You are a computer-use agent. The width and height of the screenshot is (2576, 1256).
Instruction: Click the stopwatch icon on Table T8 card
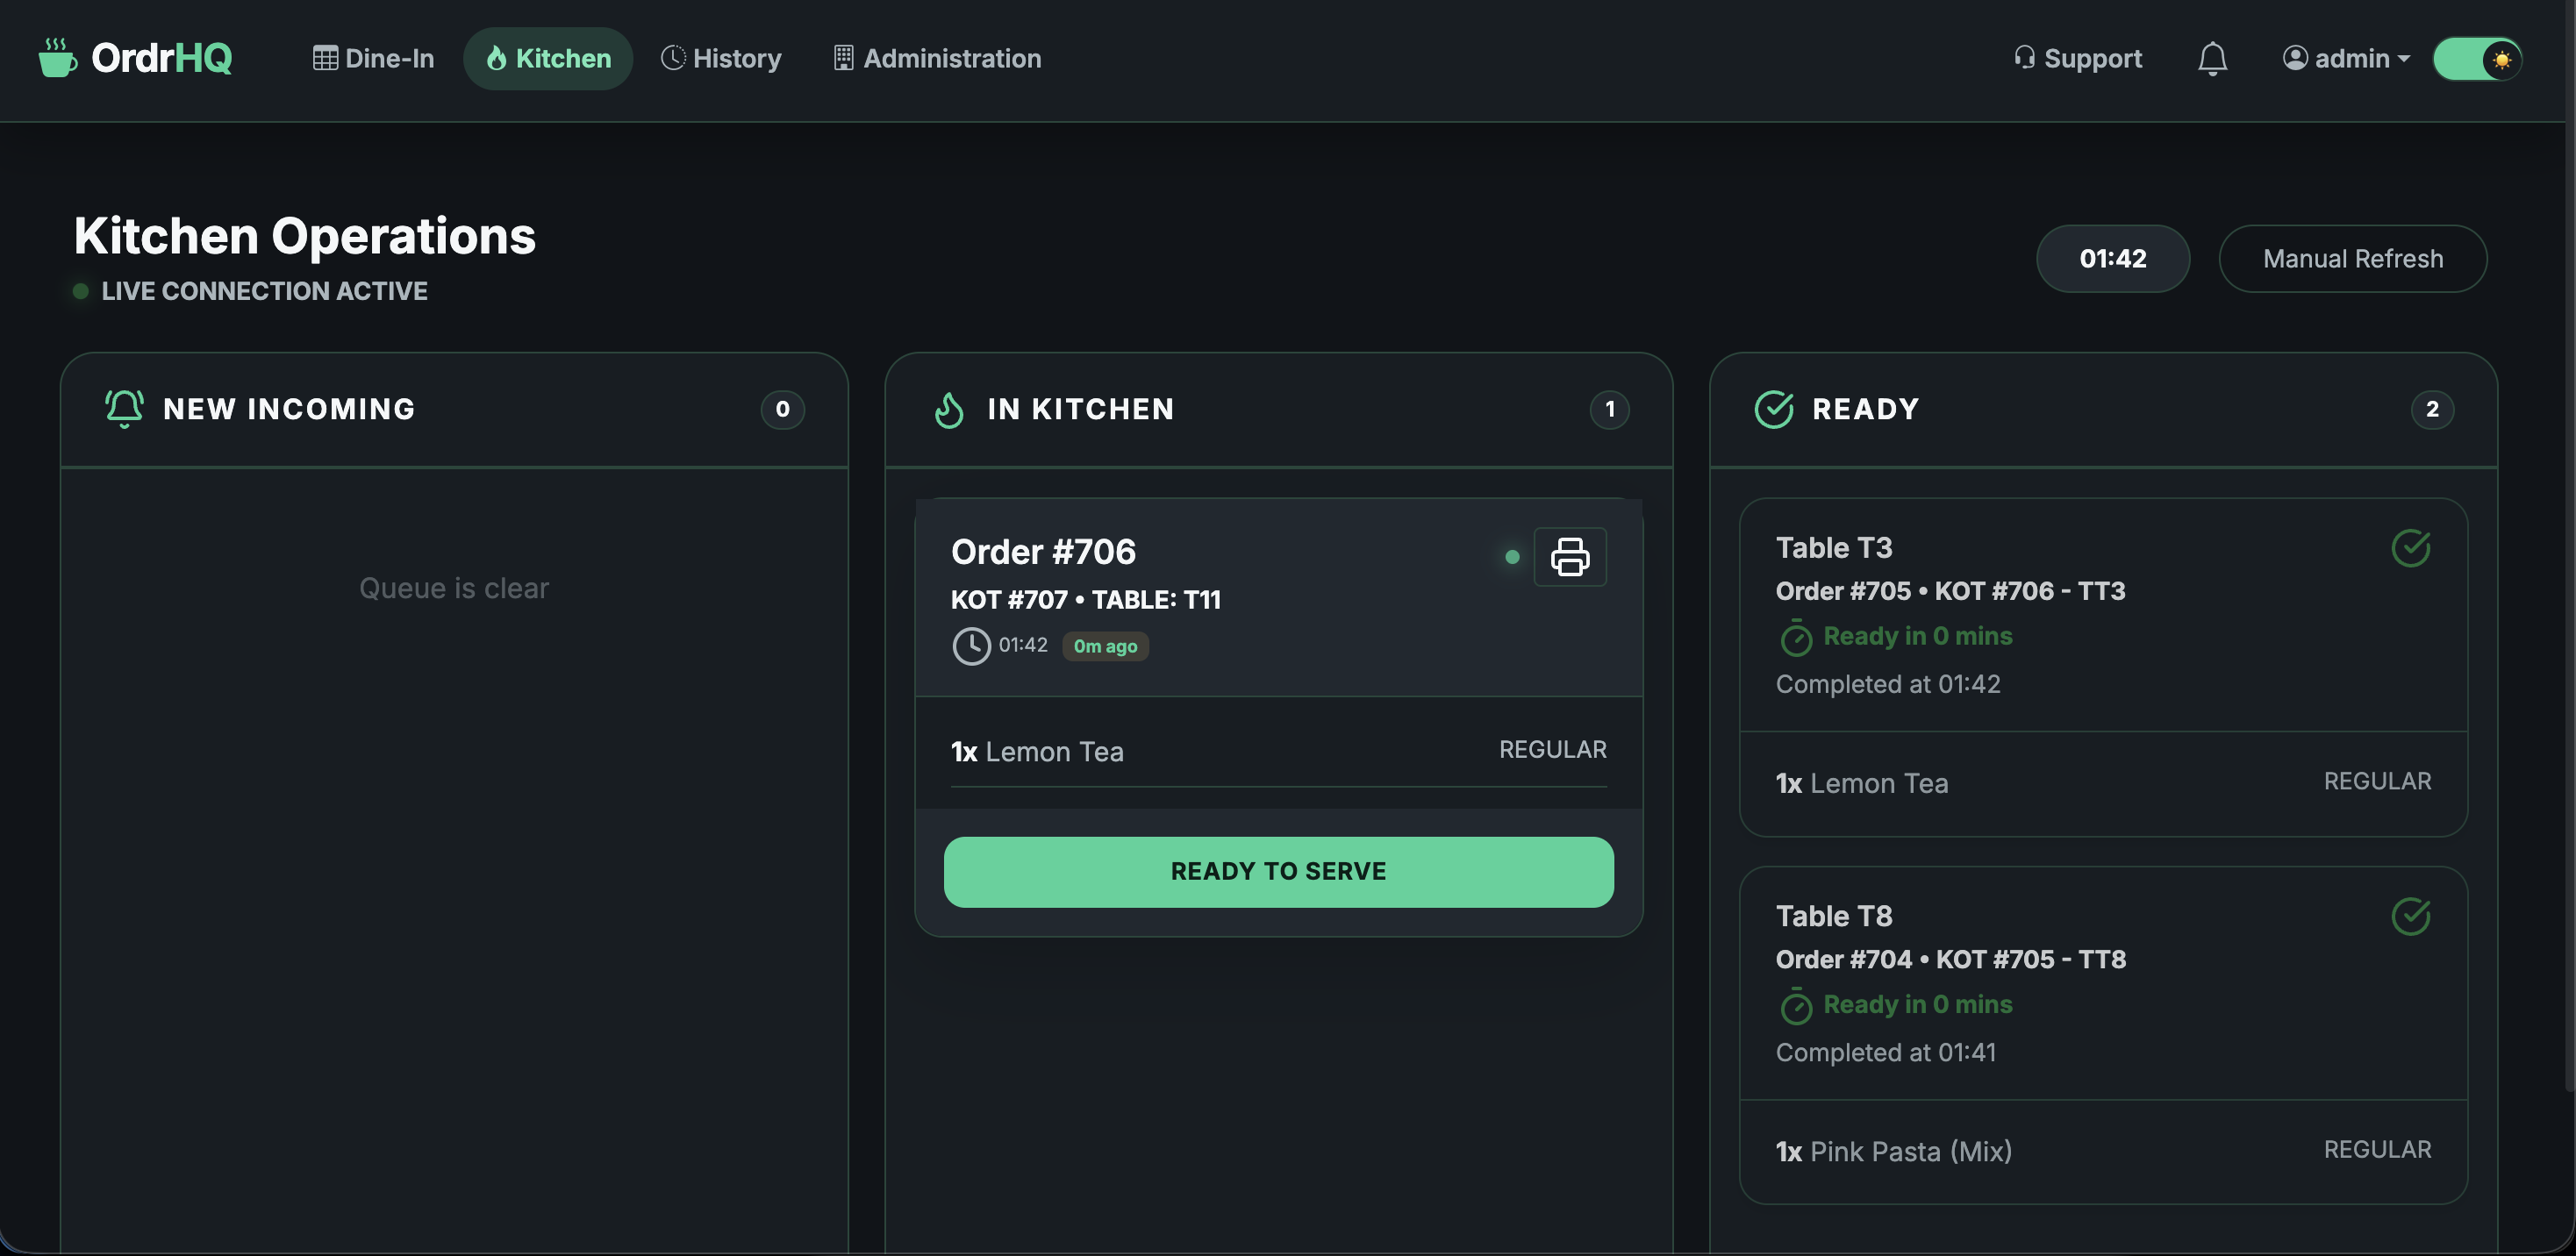(x=1796, y=1005)
